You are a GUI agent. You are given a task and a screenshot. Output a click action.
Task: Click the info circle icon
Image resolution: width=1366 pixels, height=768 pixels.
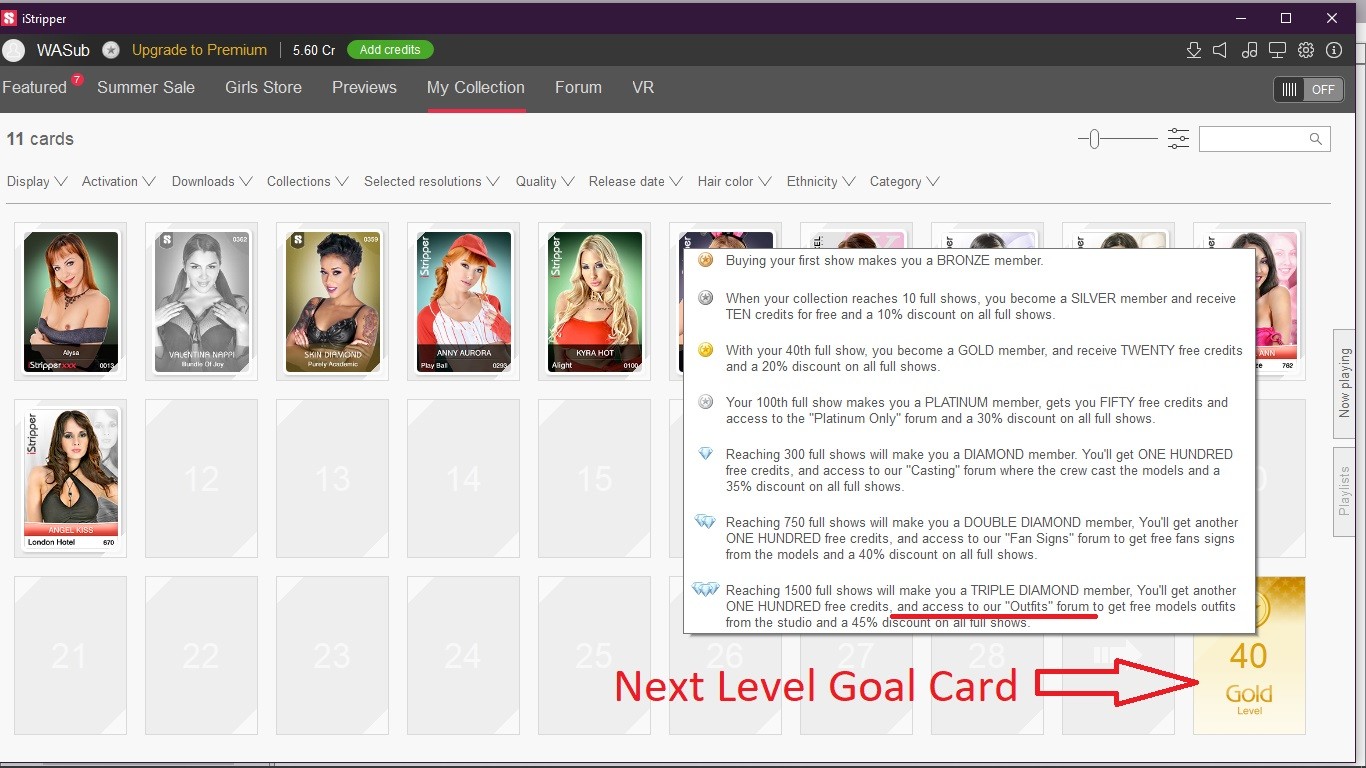1333,50
